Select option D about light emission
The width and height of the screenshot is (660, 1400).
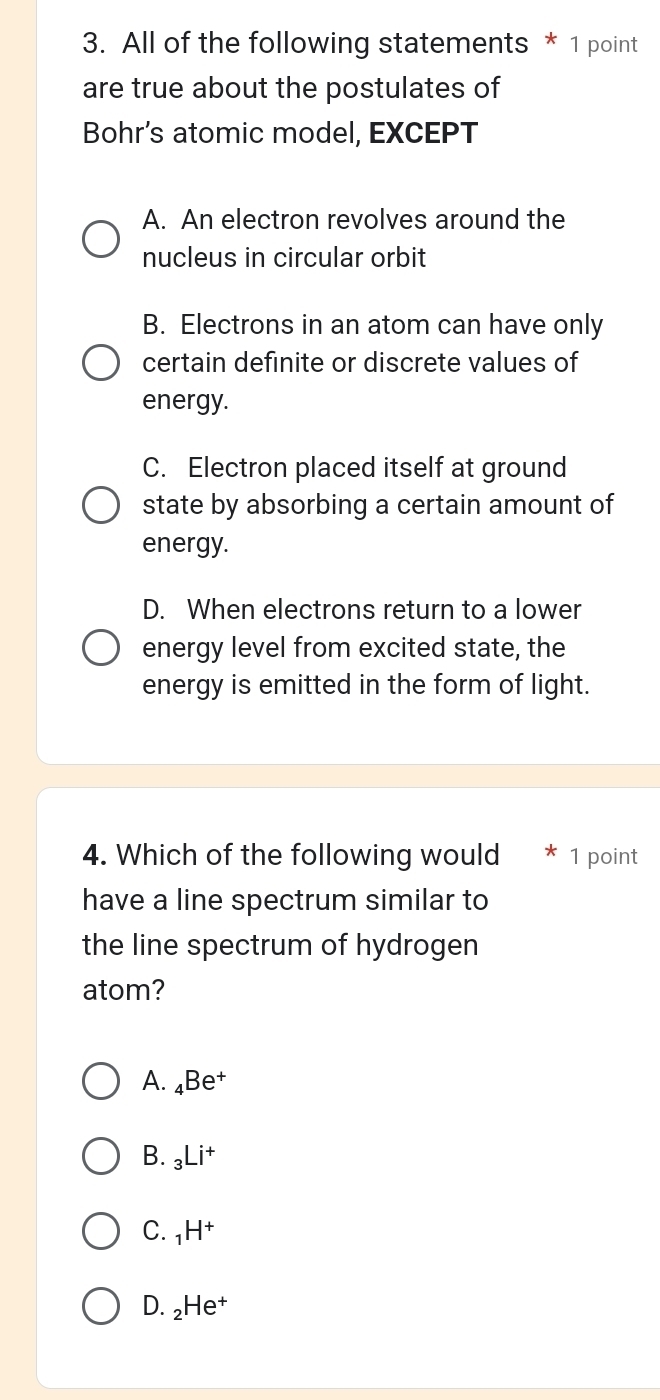click(100, 648)
